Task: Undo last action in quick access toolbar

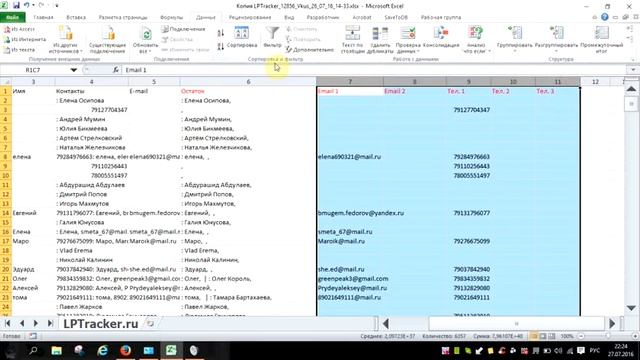Action: coord(27,6)
